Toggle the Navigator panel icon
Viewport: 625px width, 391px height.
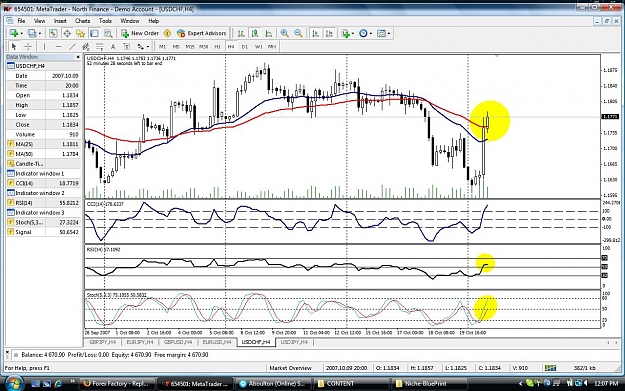tap(81, 33)
